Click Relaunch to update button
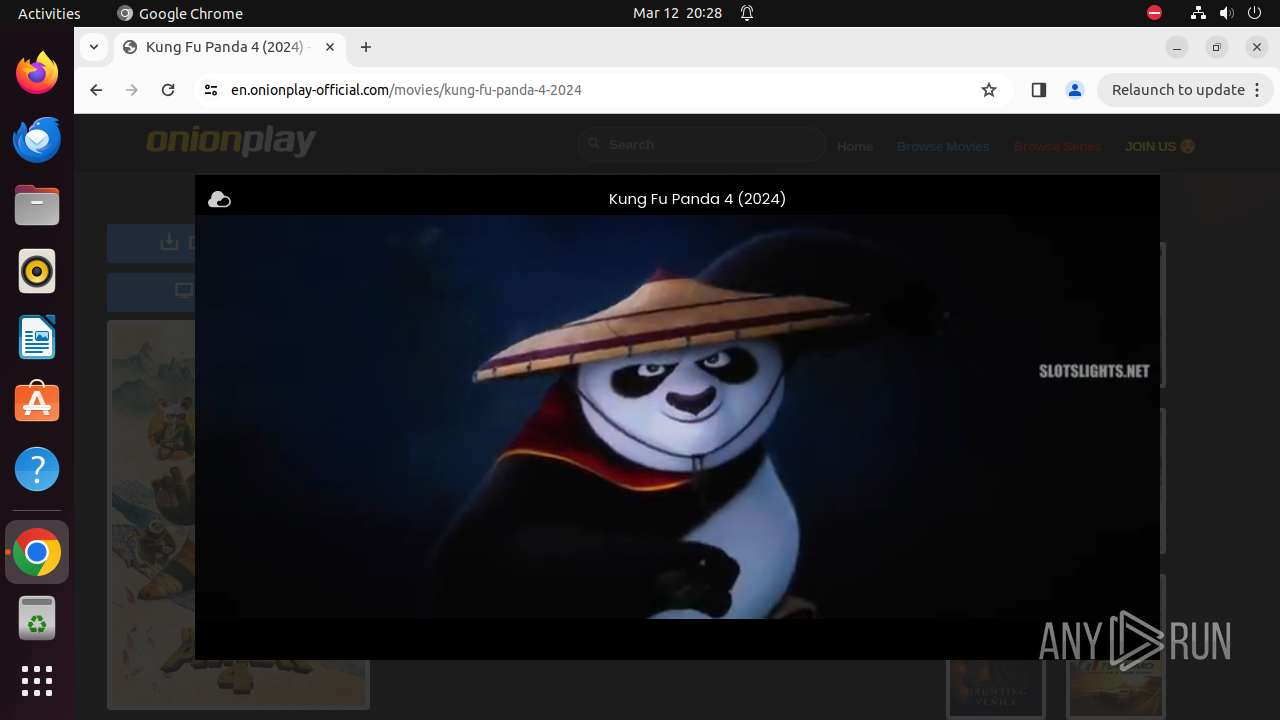The height and width of the screenshot is (720, 1280). coord(1178,90)
